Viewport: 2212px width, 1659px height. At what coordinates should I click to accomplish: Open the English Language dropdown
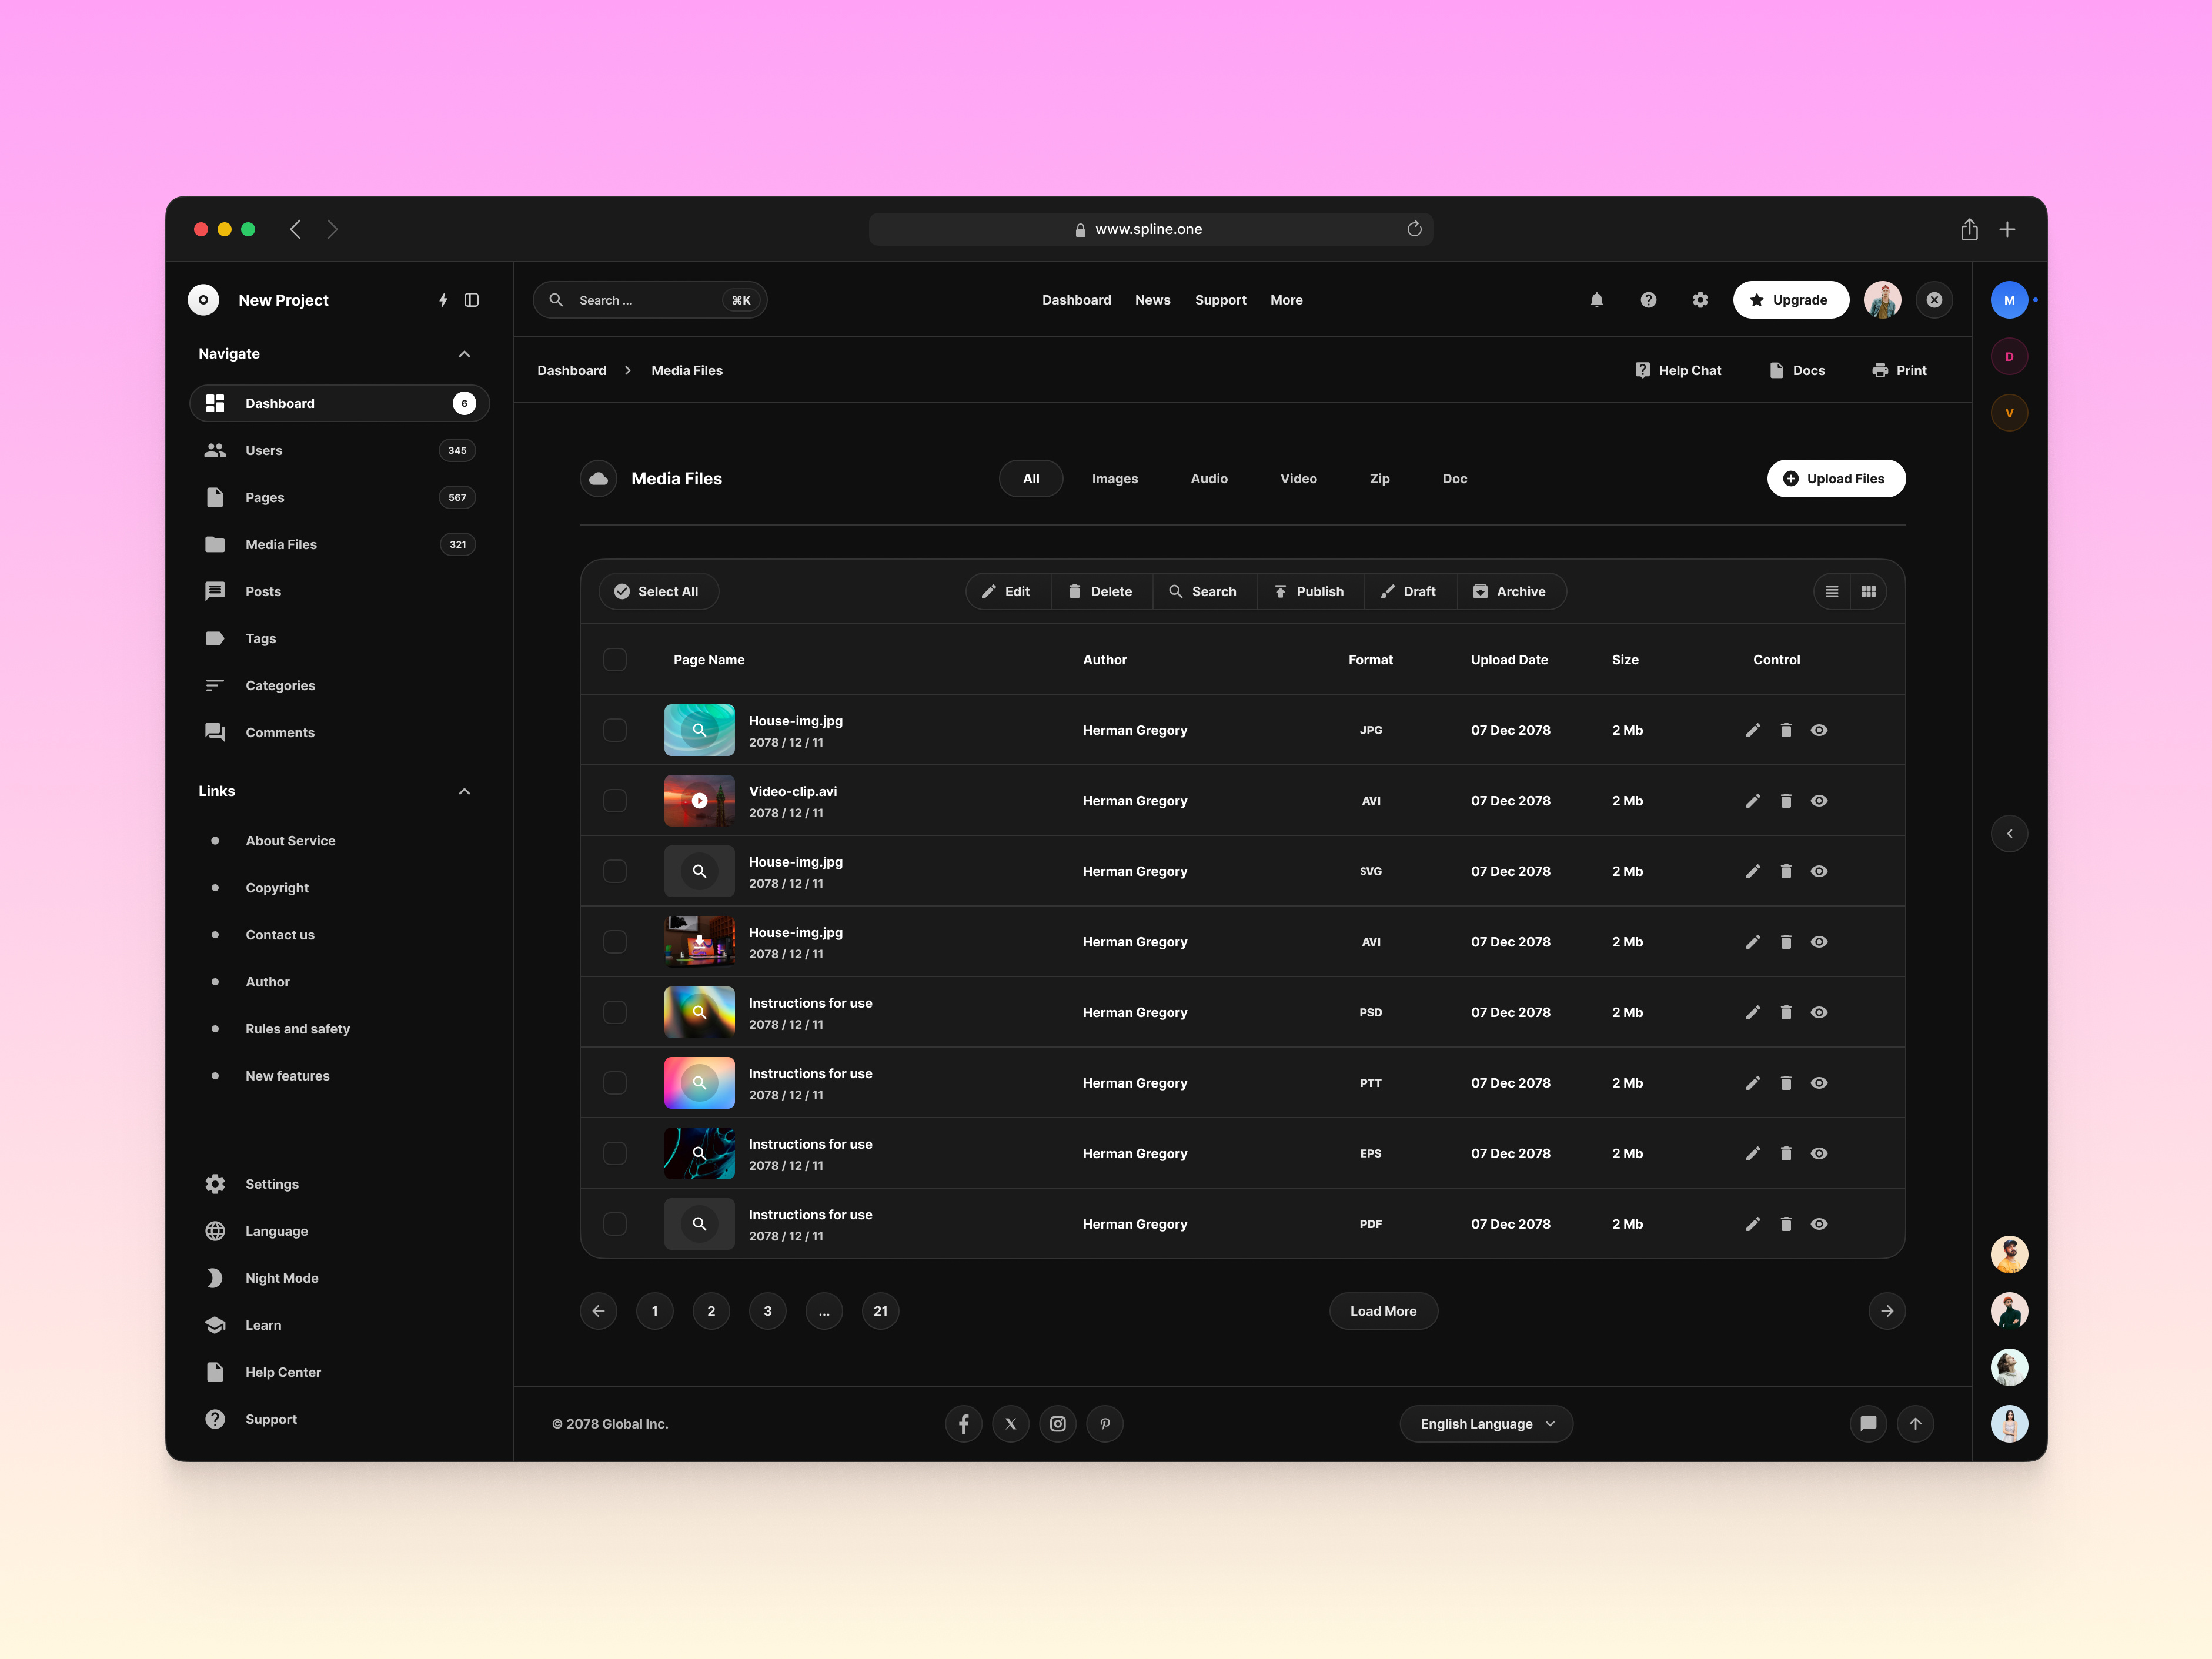[x=1486, y=1423]
